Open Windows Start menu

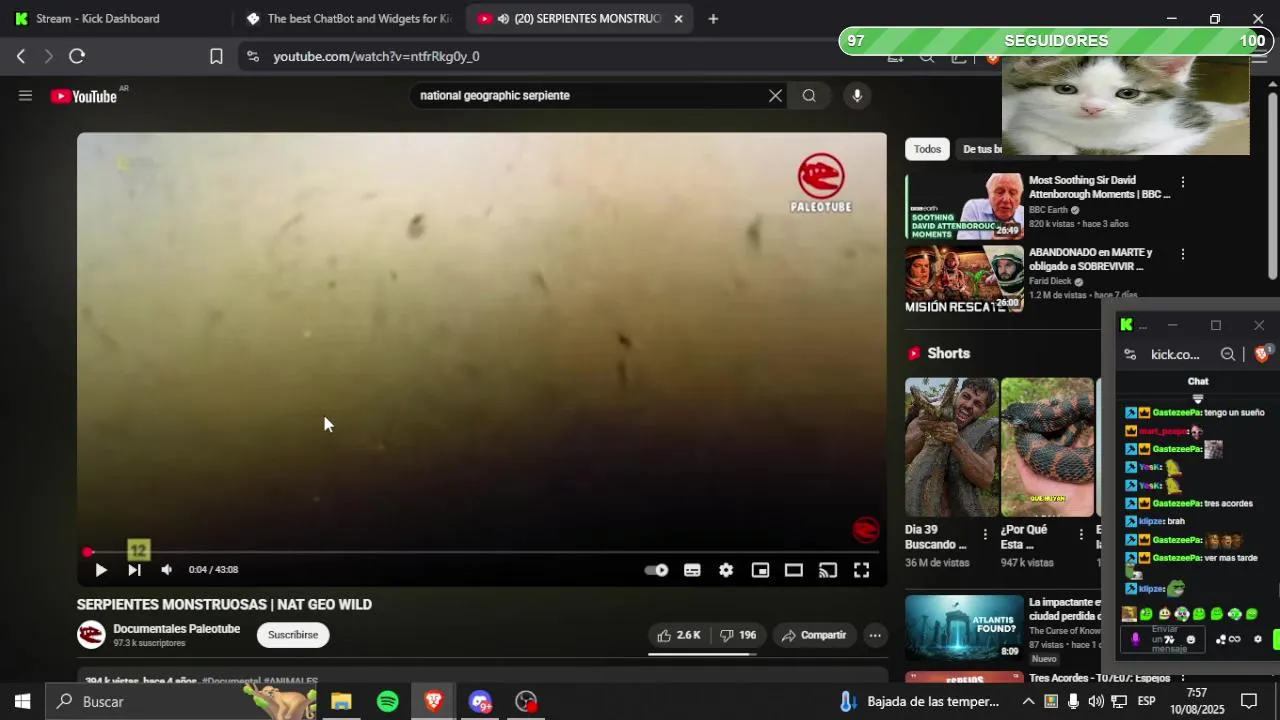(x=22, y=702)
